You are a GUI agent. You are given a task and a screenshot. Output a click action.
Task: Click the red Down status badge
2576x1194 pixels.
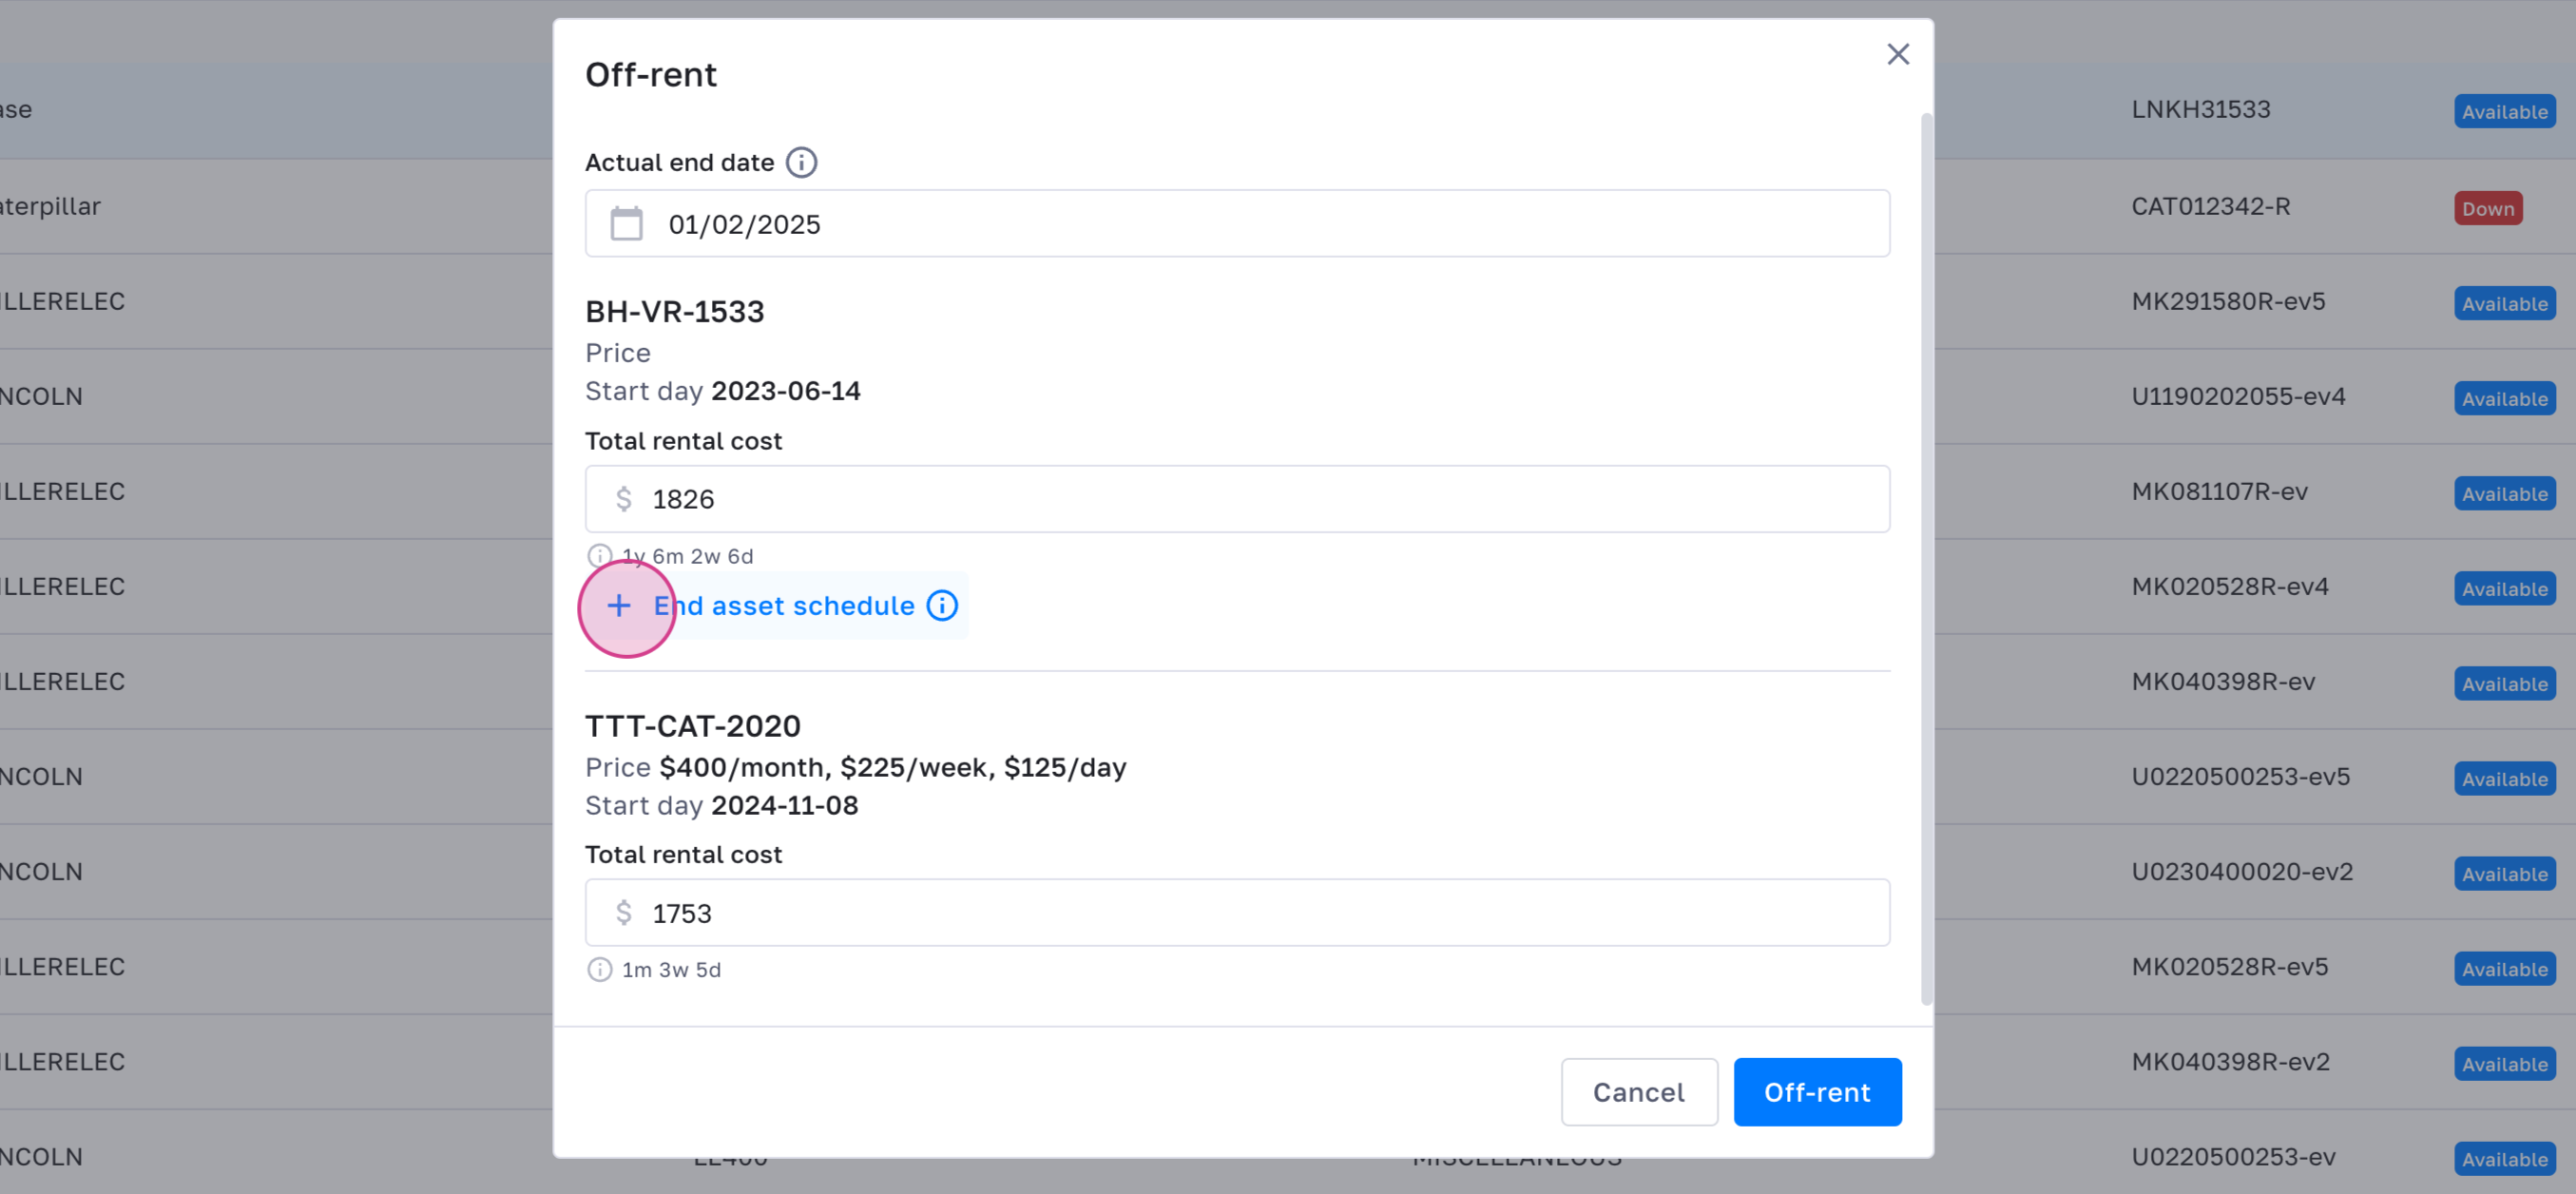pyautogui.click(x=2487, y=208)
